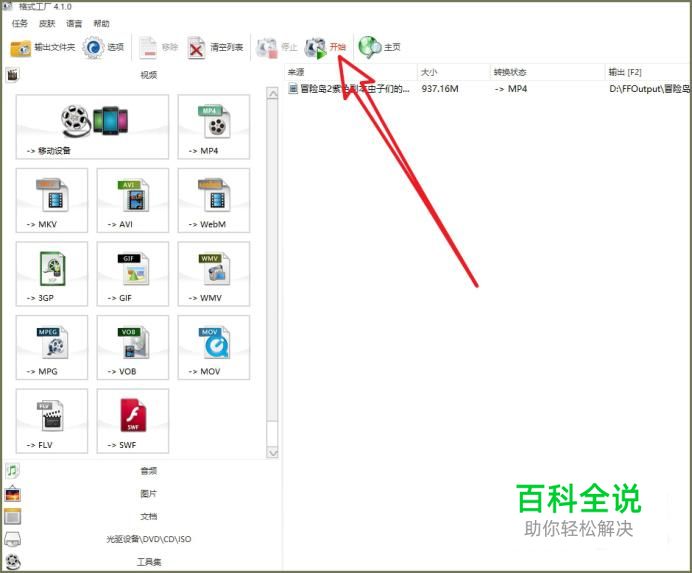
Task: Sort by the 转换状态 status column header
Action: [547, 72]
